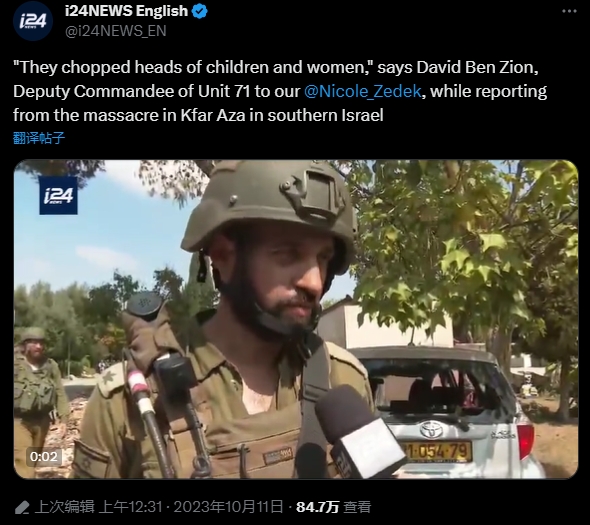The height and width of the screenshot is (525, 590).
Task: Click the 上午12:31 post timestamp
Action: click(131, 507)
